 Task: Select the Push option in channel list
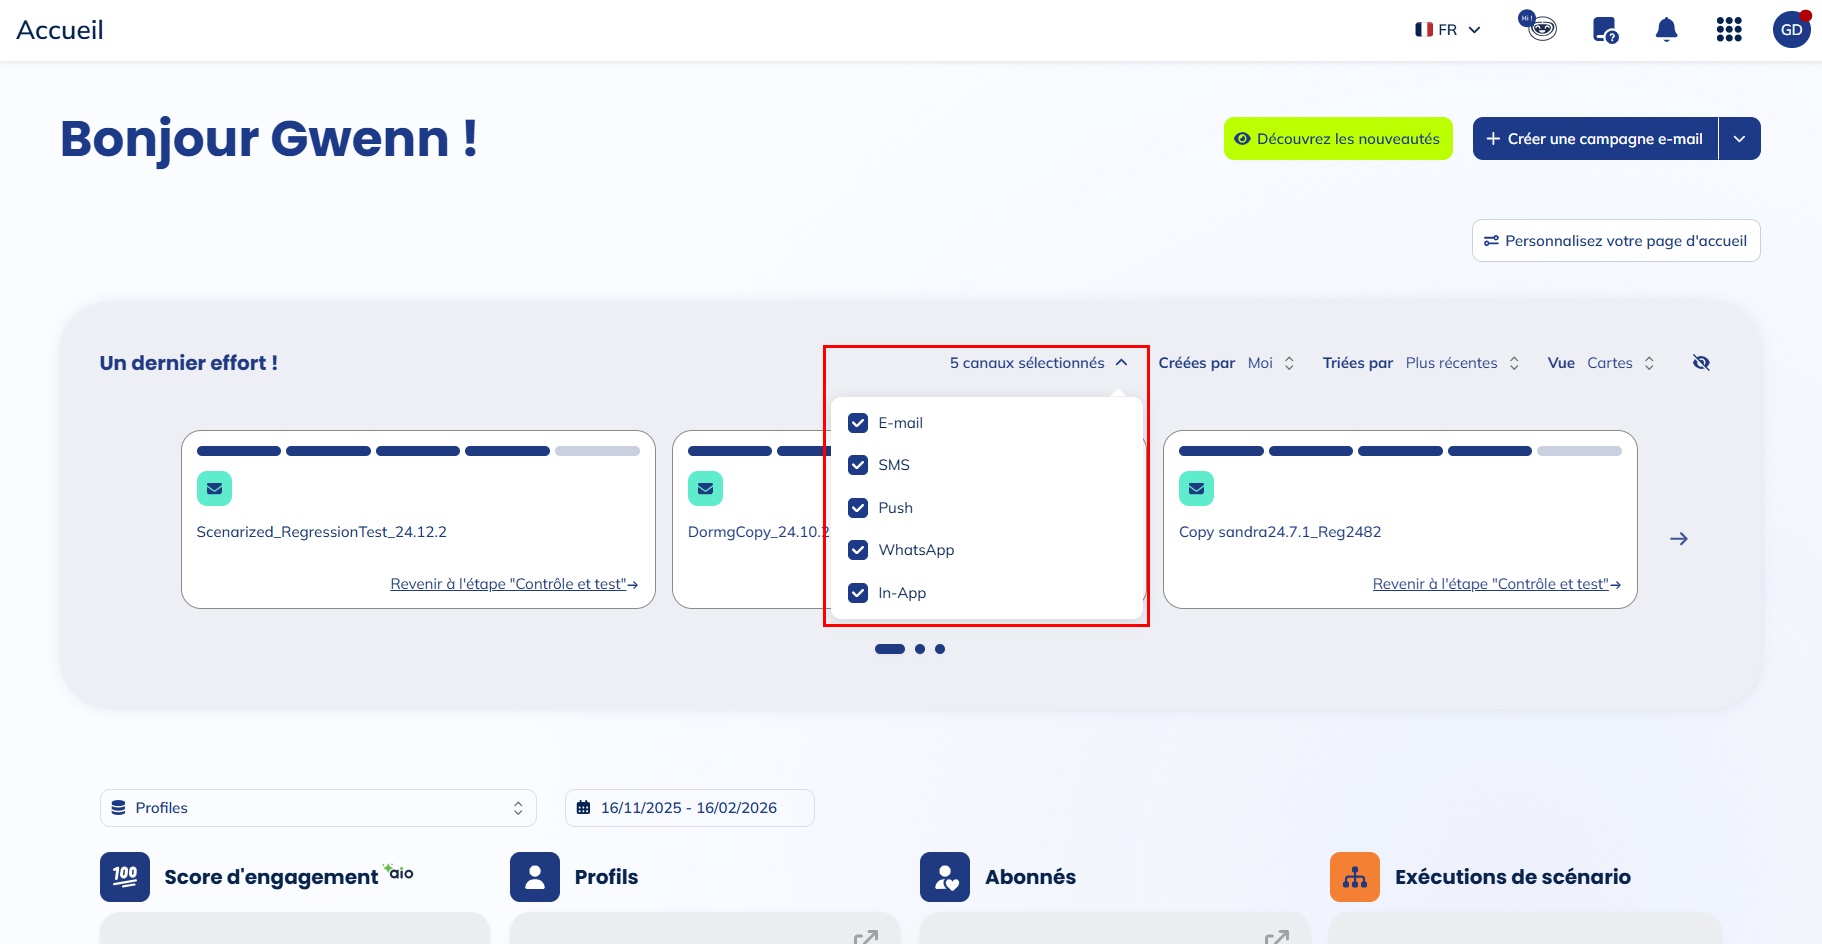pos(895,508)
